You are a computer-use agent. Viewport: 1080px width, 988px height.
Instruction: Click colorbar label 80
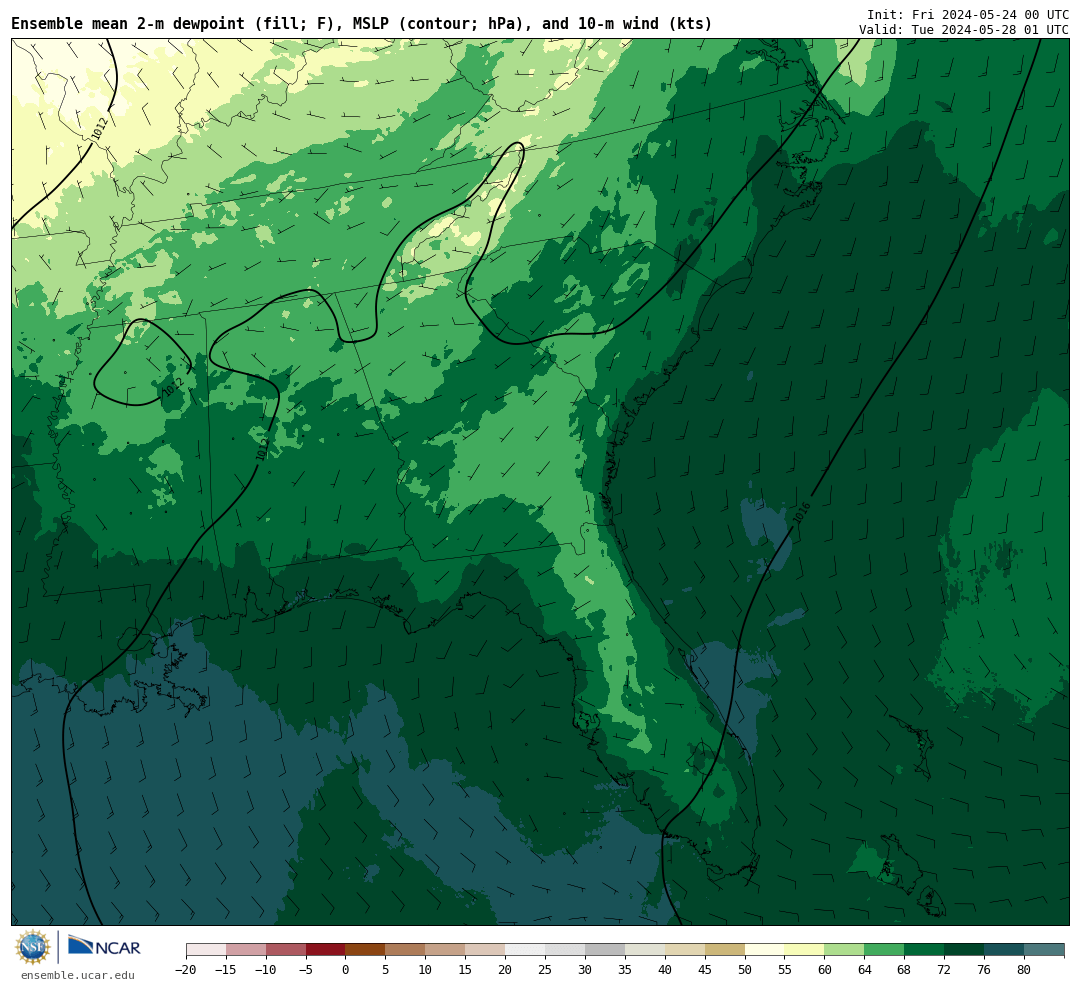pyautogui.click(x=1024, y=970)
